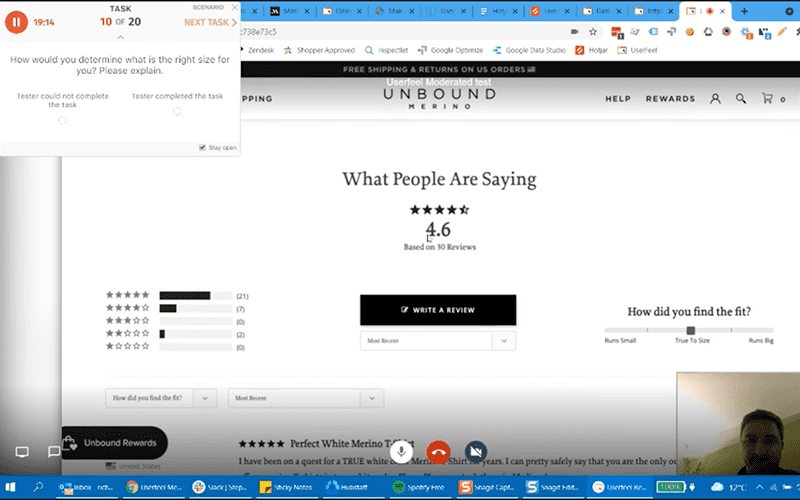Show hidden system tray icons
Viewport: 800px width, 500px height.
[760, 487]
